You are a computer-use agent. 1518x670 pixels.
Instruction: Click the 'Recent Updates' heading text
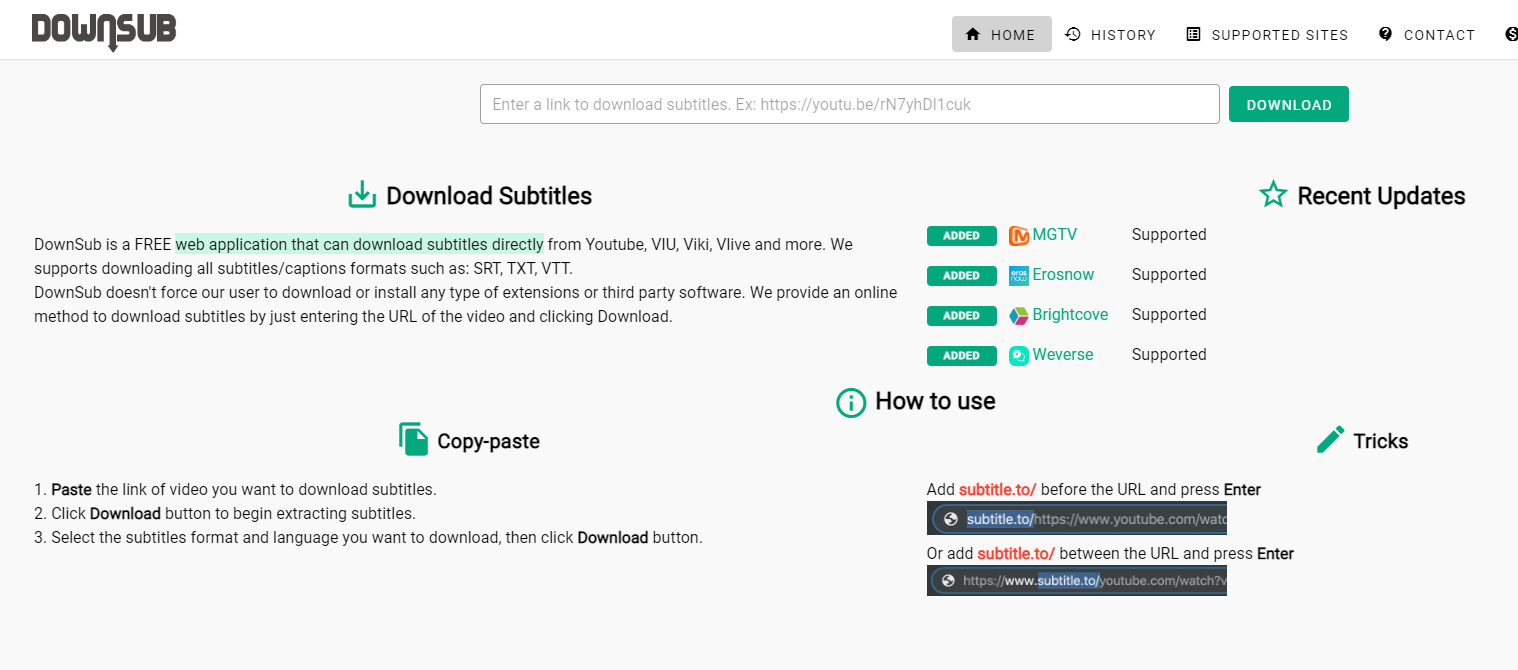[1381, 196]
